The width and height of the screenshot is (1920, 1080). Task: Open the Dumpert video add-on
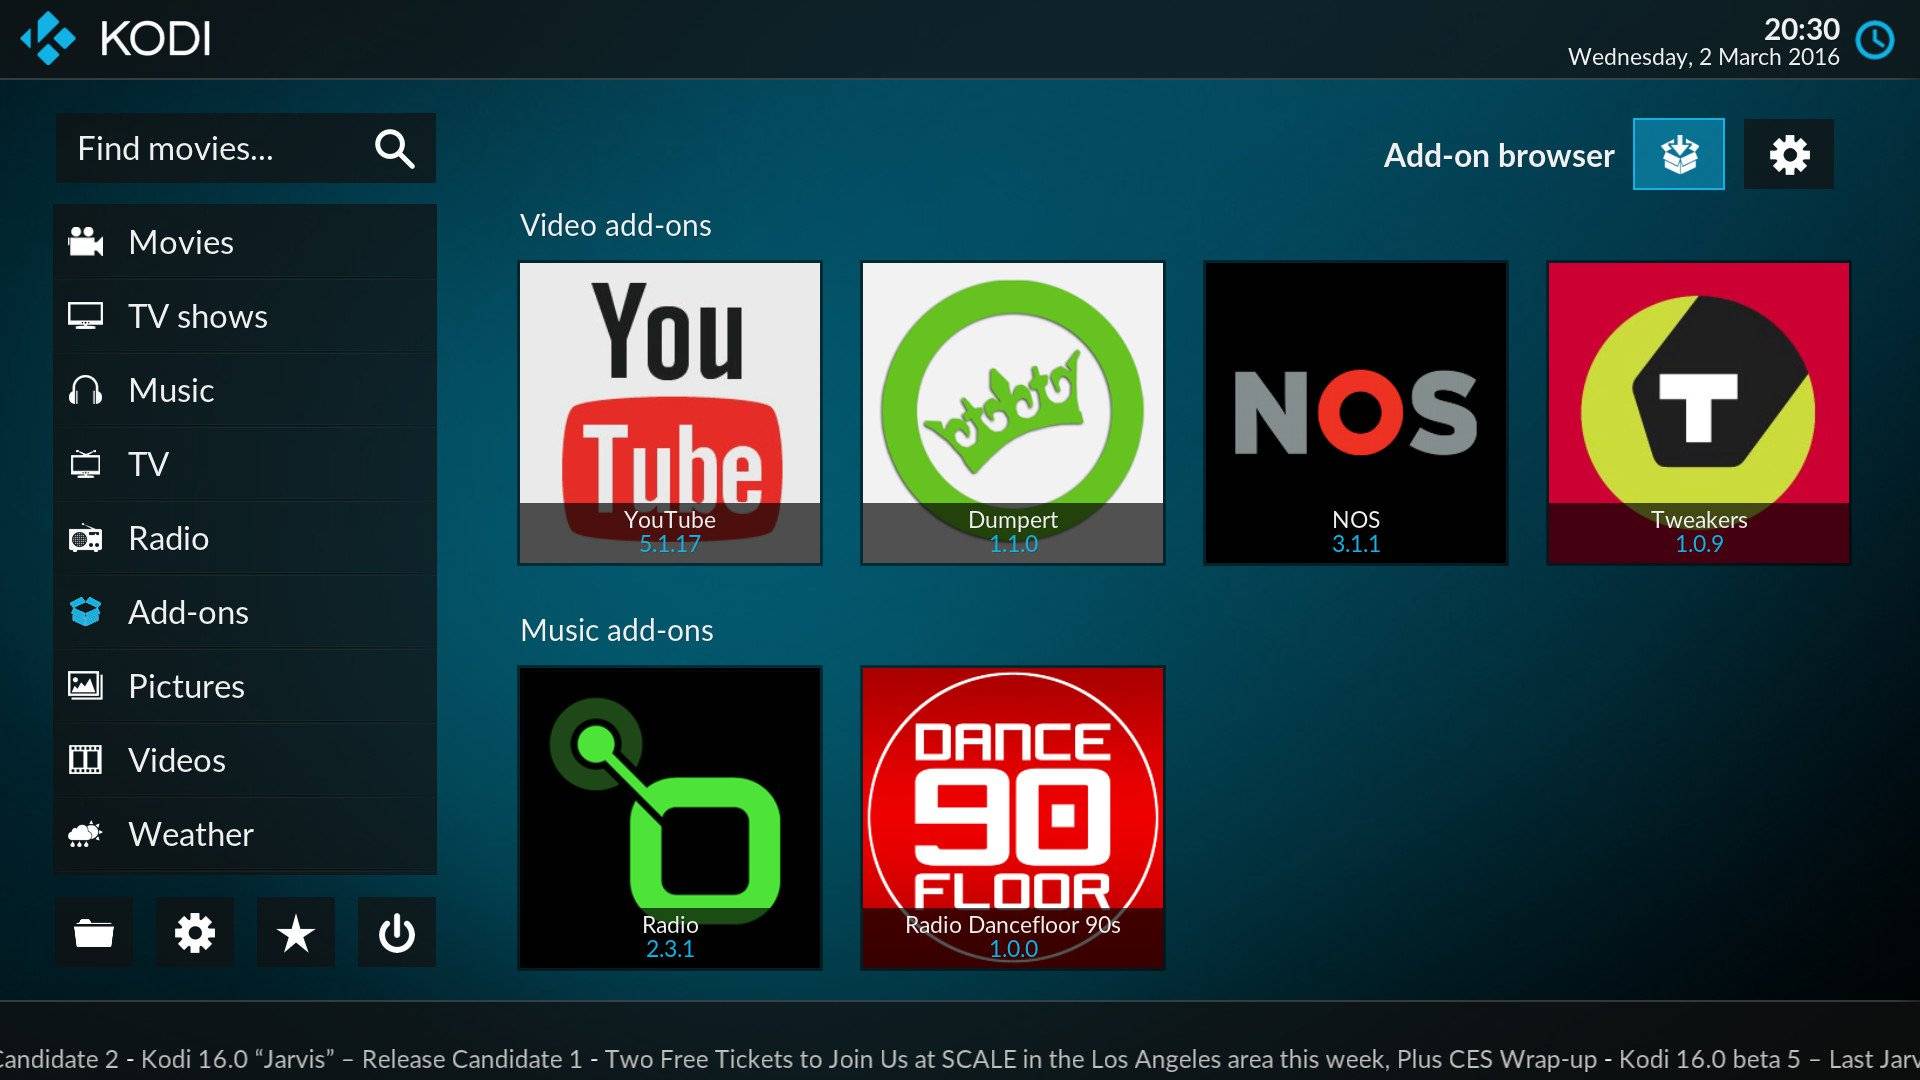[1011, 411]
